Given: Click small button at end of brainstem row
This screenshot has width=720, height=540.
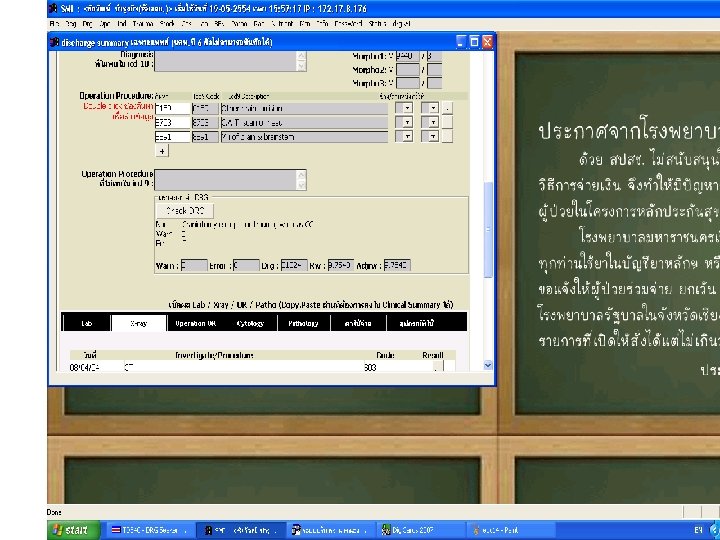Looking at the screenshot, I should click(x=447, y=137).
